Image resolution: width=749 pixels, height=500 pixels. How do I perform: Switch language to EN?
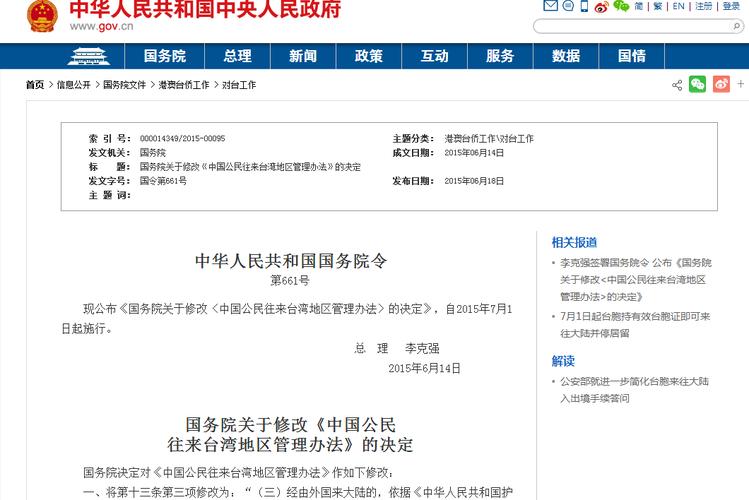coord(678,6)
